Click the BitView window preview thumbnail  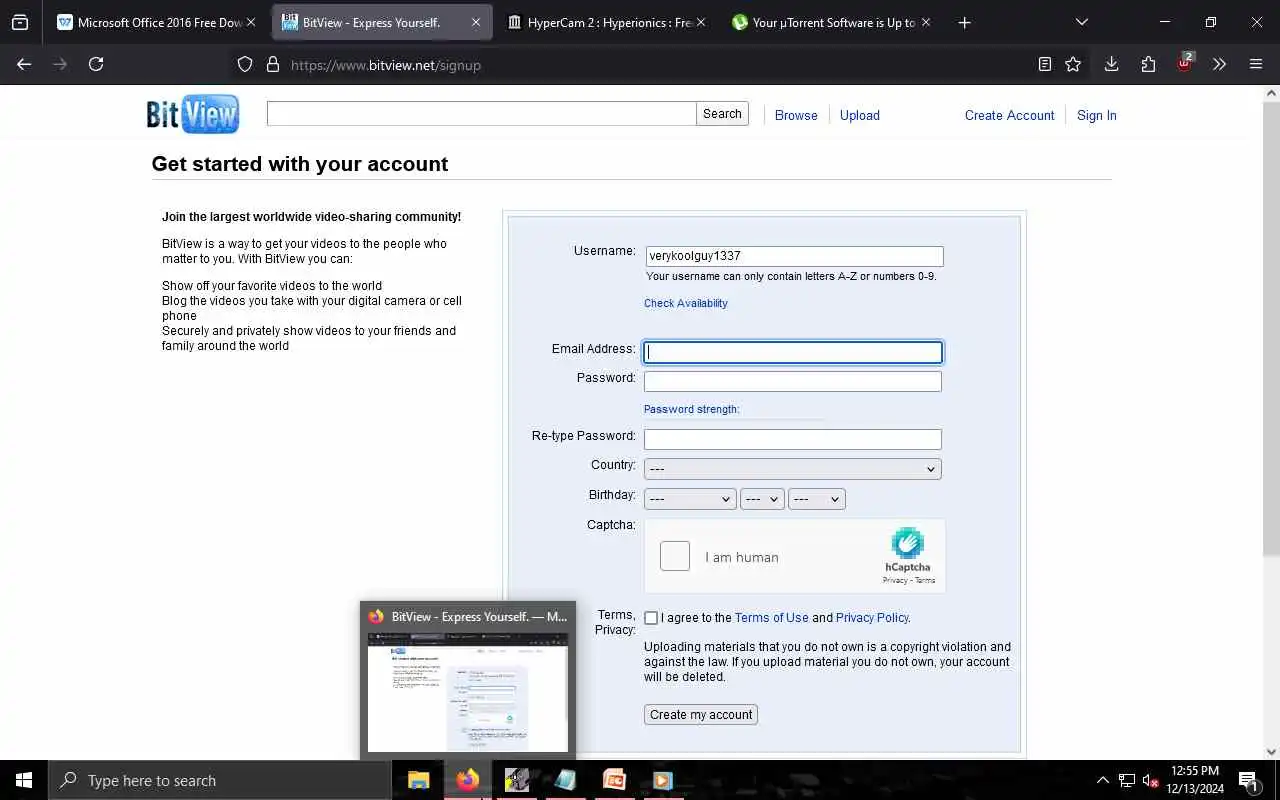[x=468, y=692]
